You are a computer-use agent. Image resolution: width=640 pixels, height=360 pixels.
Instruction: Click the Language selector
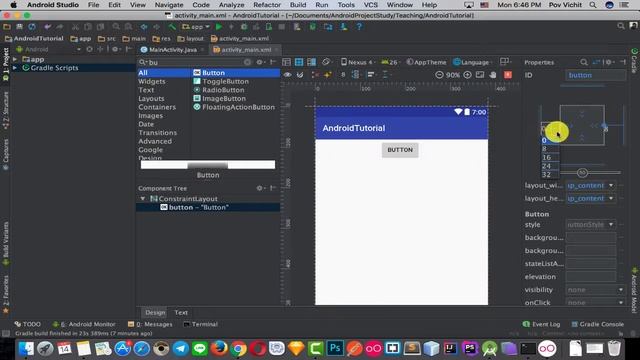click(472, 62)
